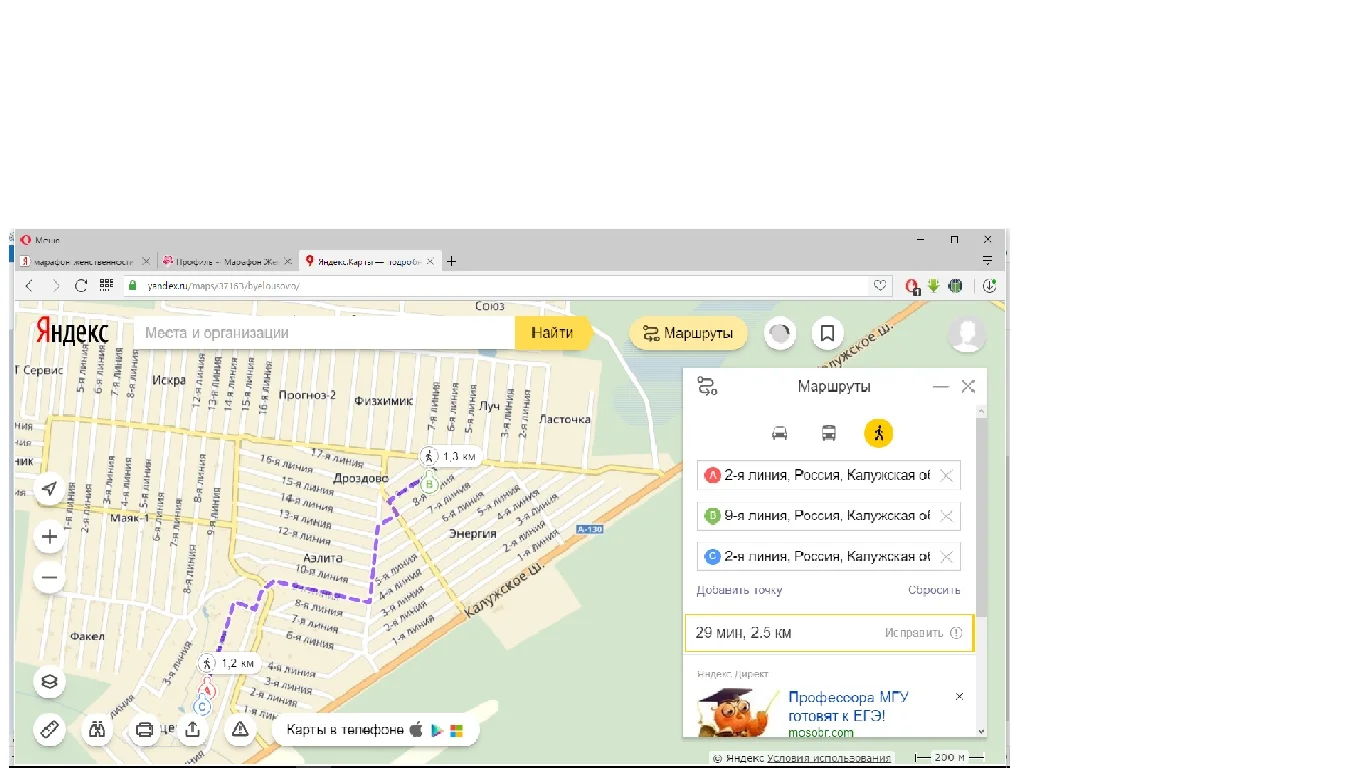Click the share map icon
The width and height of the screenshot is (1366, 768).
coord(192,729)
